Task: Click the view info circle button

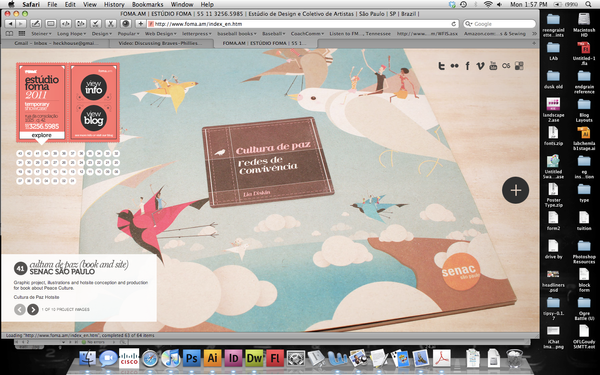Action: [x=94, y=87]
